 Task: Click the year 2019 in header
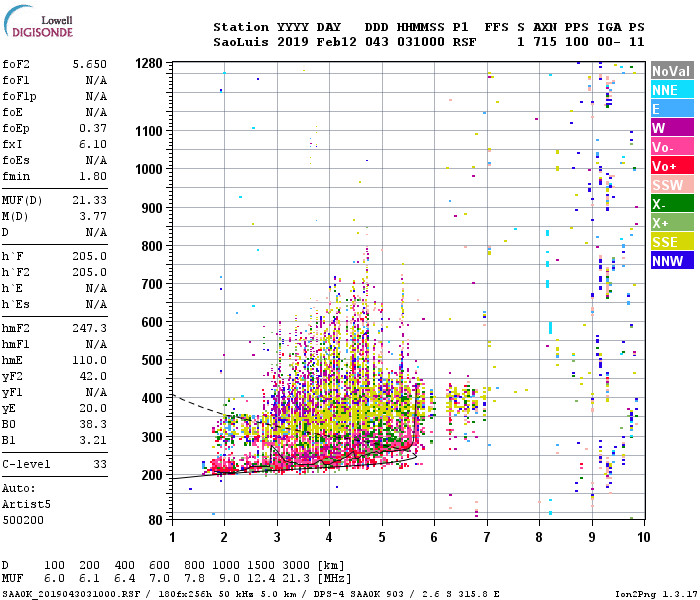[293, 42]
